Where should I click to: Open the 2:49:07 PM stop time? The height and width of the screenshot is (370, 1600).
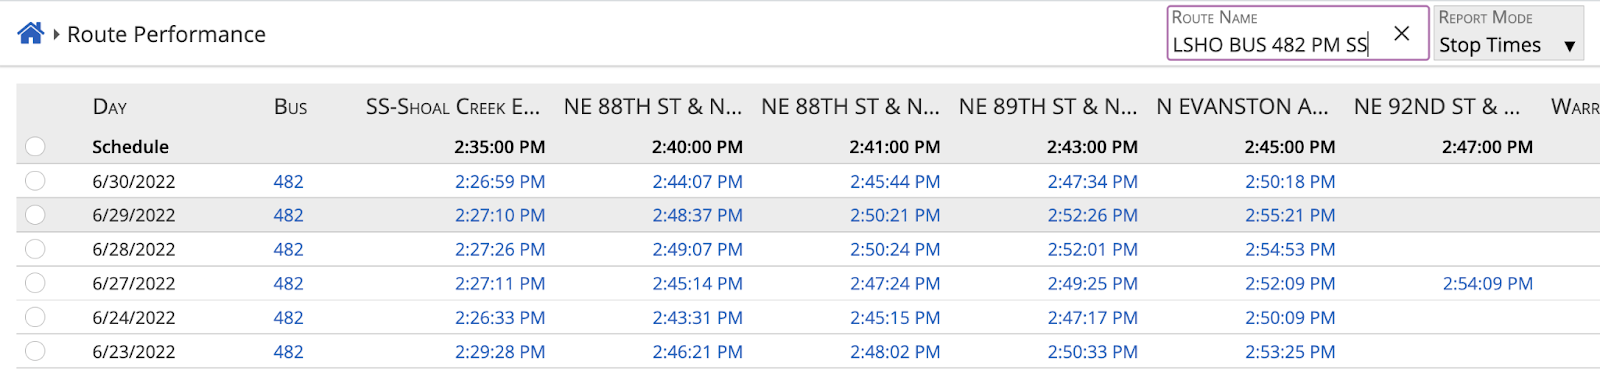(698, 250)
